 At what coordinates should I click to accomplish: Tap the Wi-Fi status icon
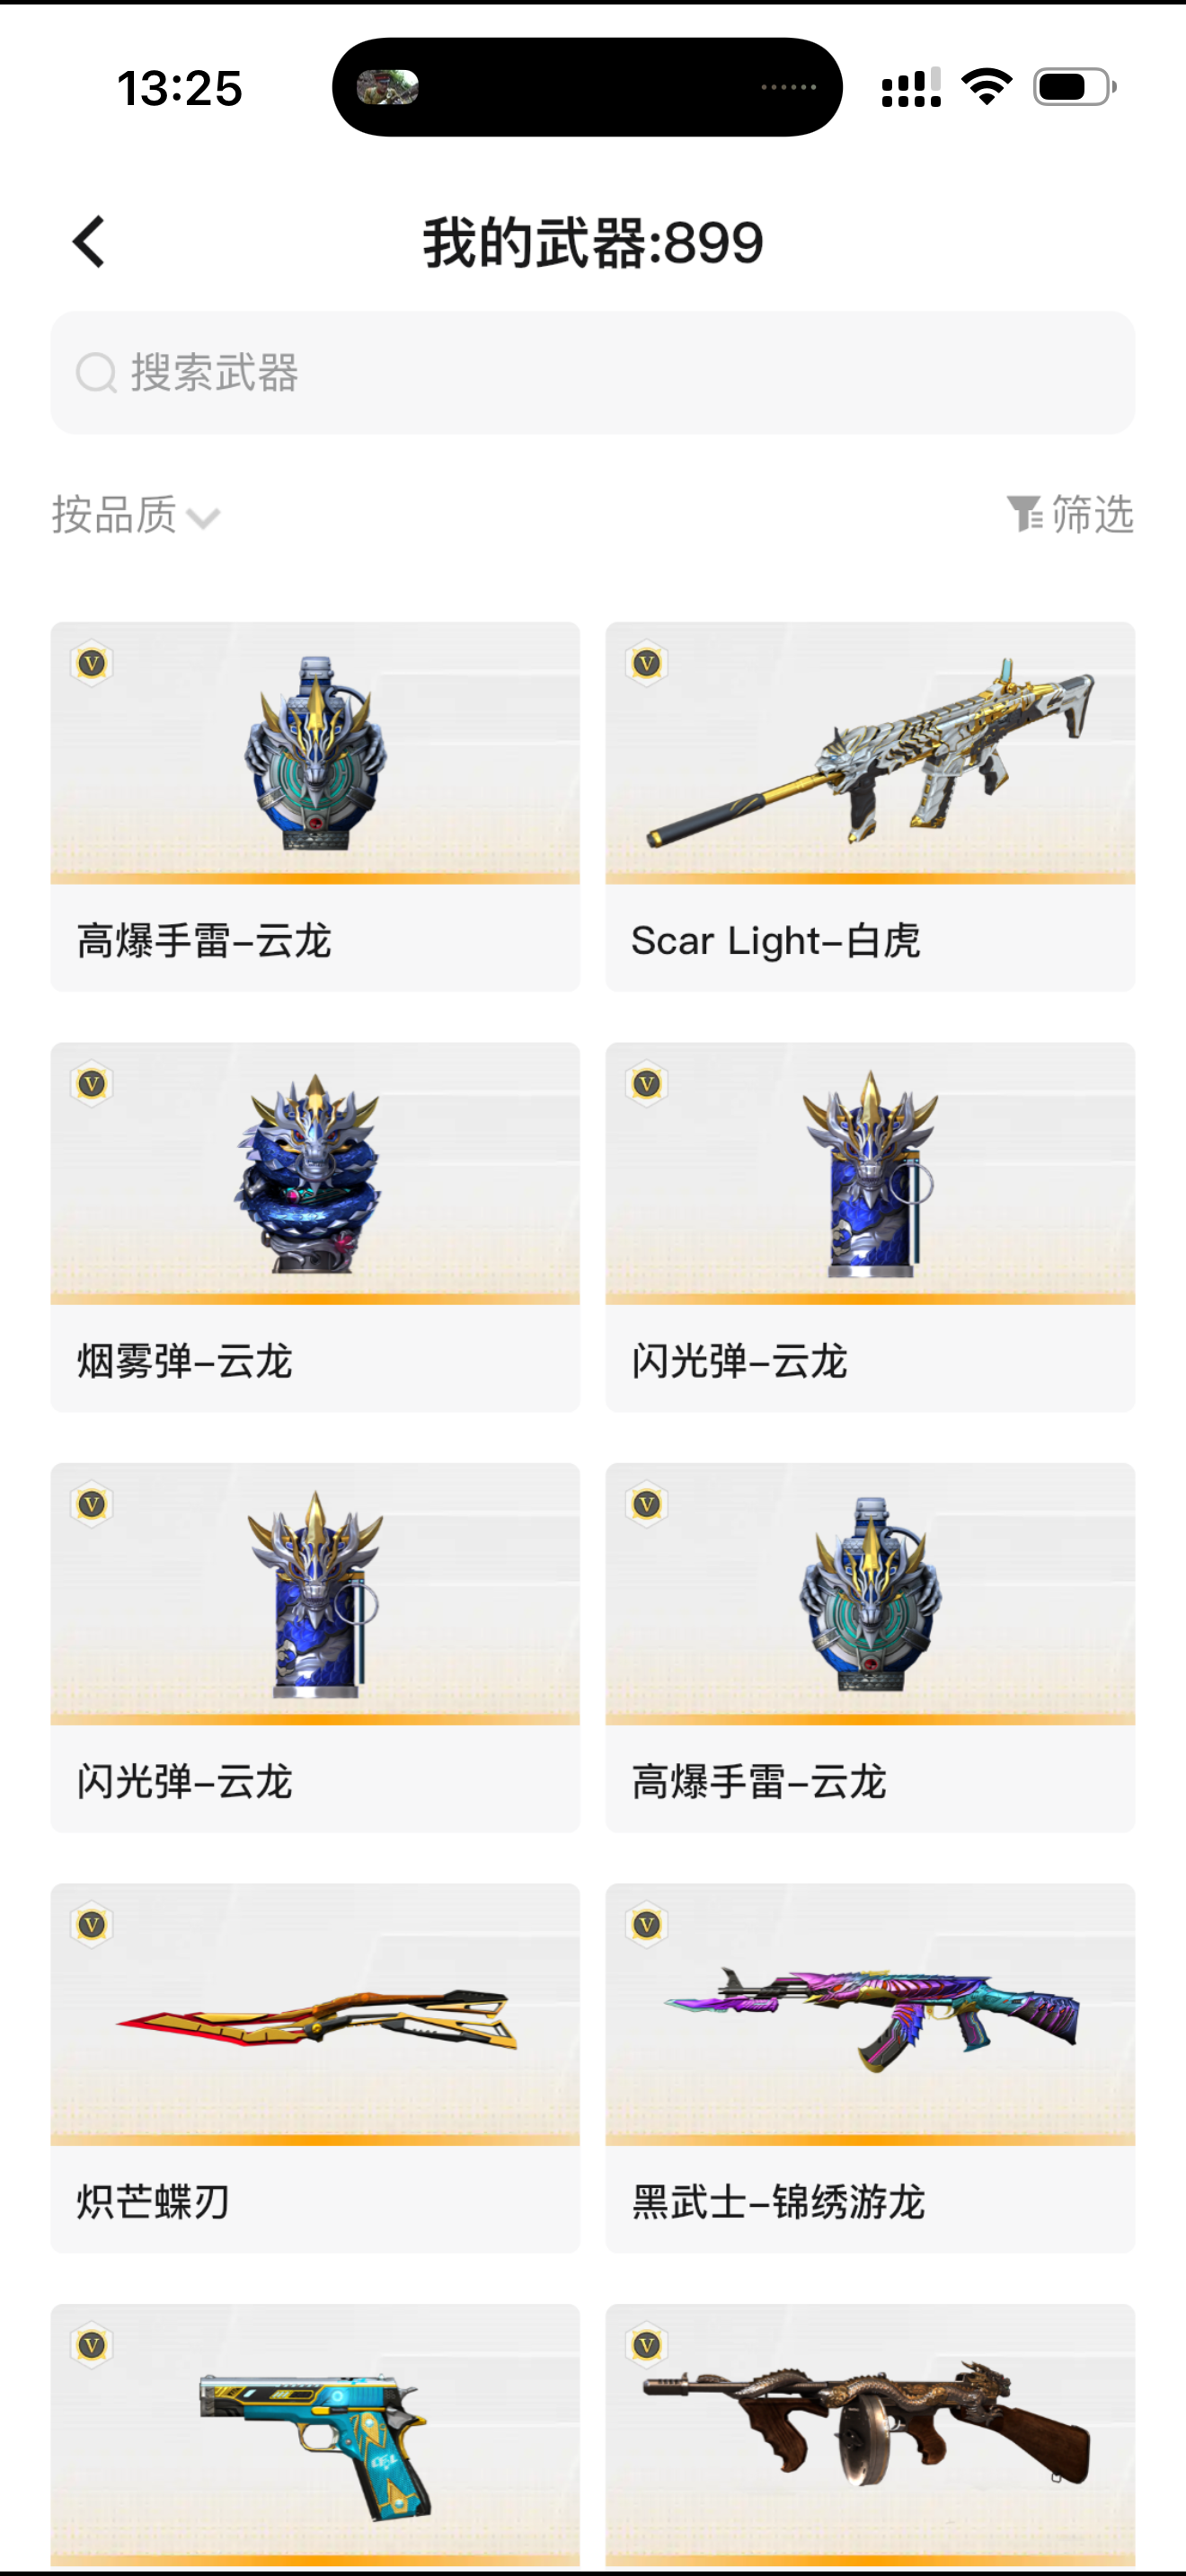pos(987,87)
